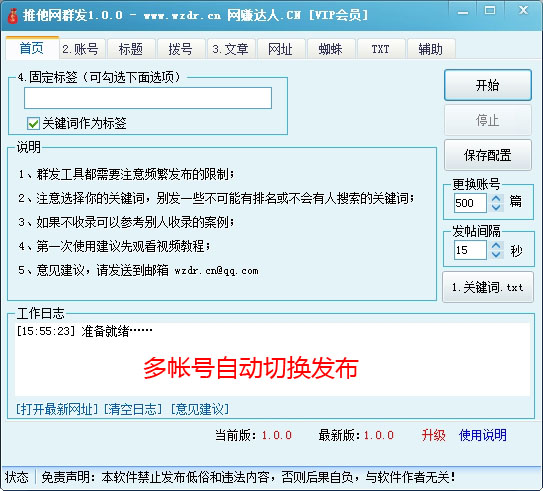Viewport: 543px width, 491px height.
Task: Close the 推他网群发 window
Action: point(523,11)
